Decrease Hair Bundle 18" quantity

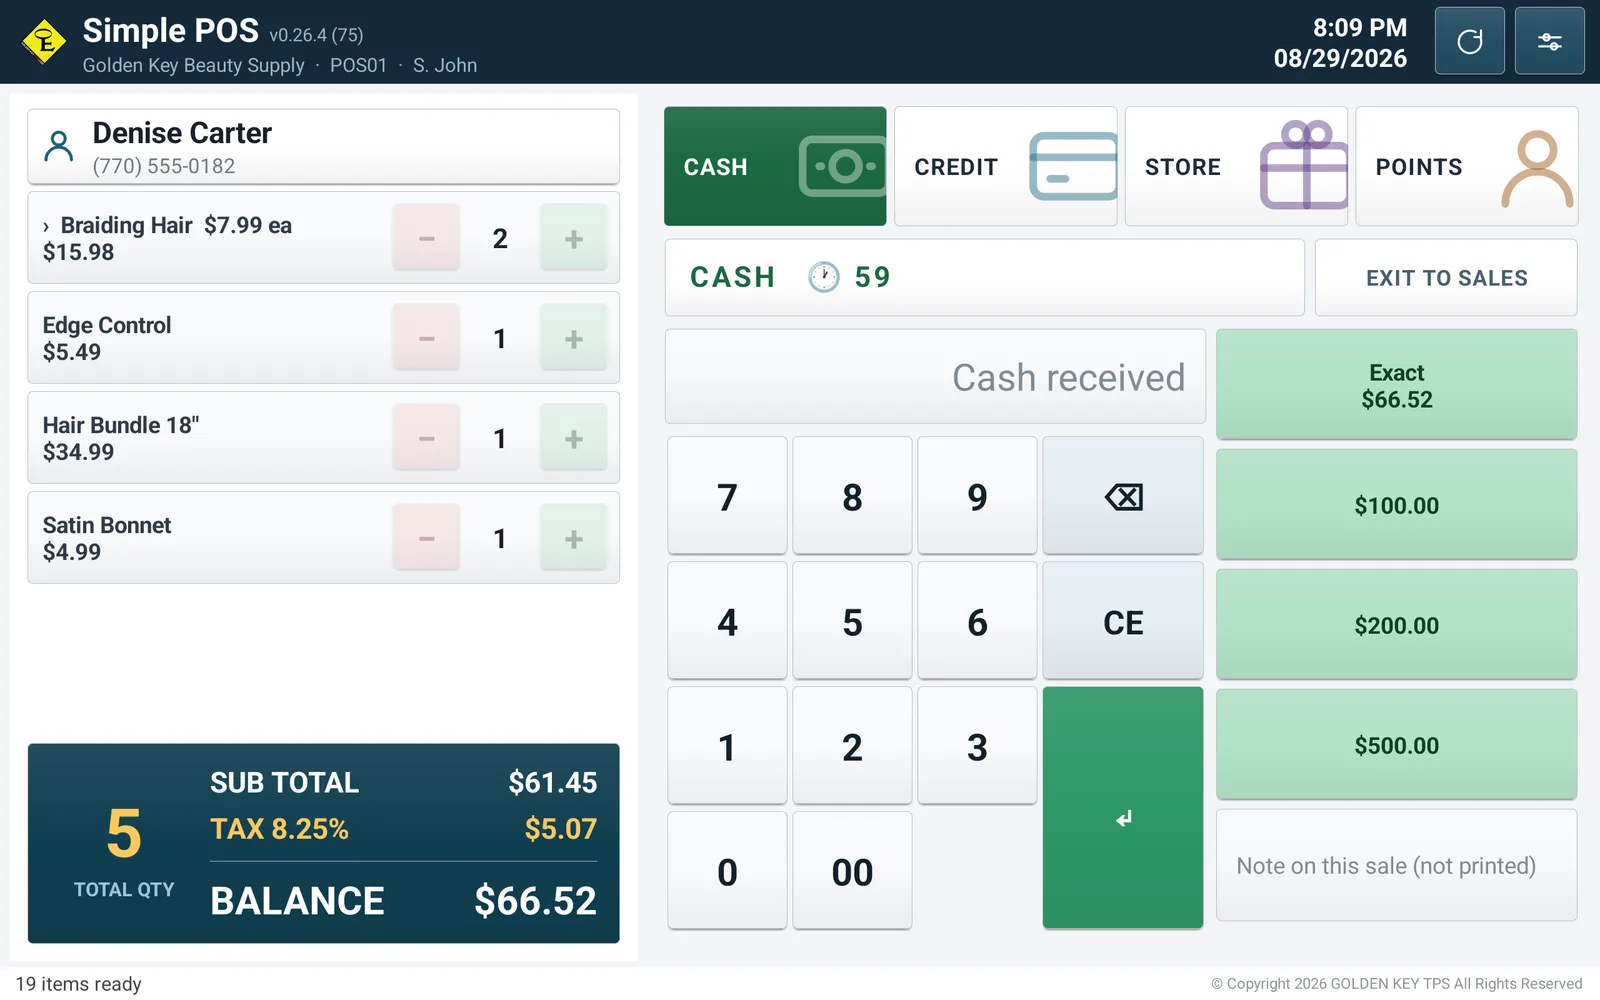tap(426, 438)
